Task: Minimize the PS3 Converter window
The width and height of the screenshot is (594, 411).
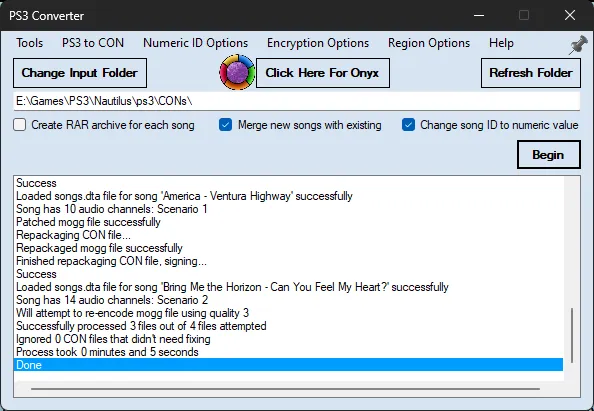Action: coord(479,16)
